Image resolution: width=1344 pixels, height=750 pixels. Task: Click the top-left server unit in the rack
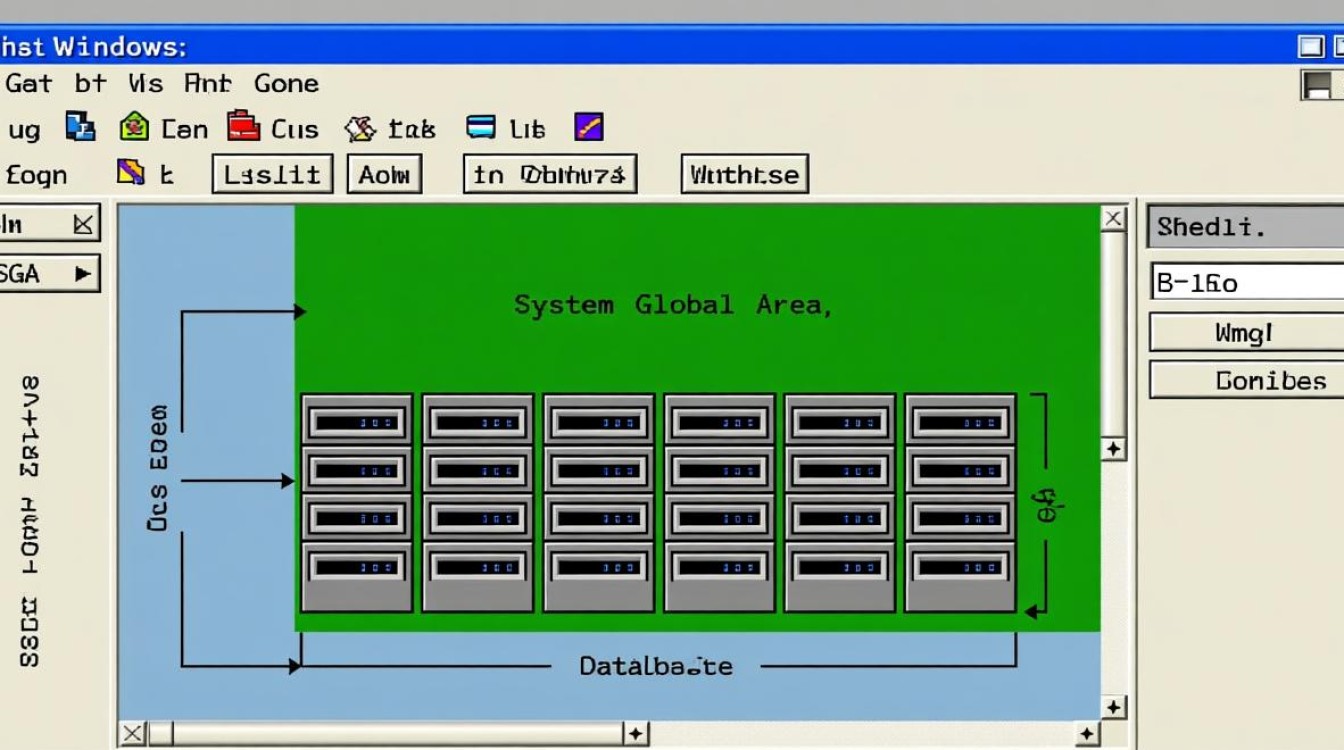(357, 421)
